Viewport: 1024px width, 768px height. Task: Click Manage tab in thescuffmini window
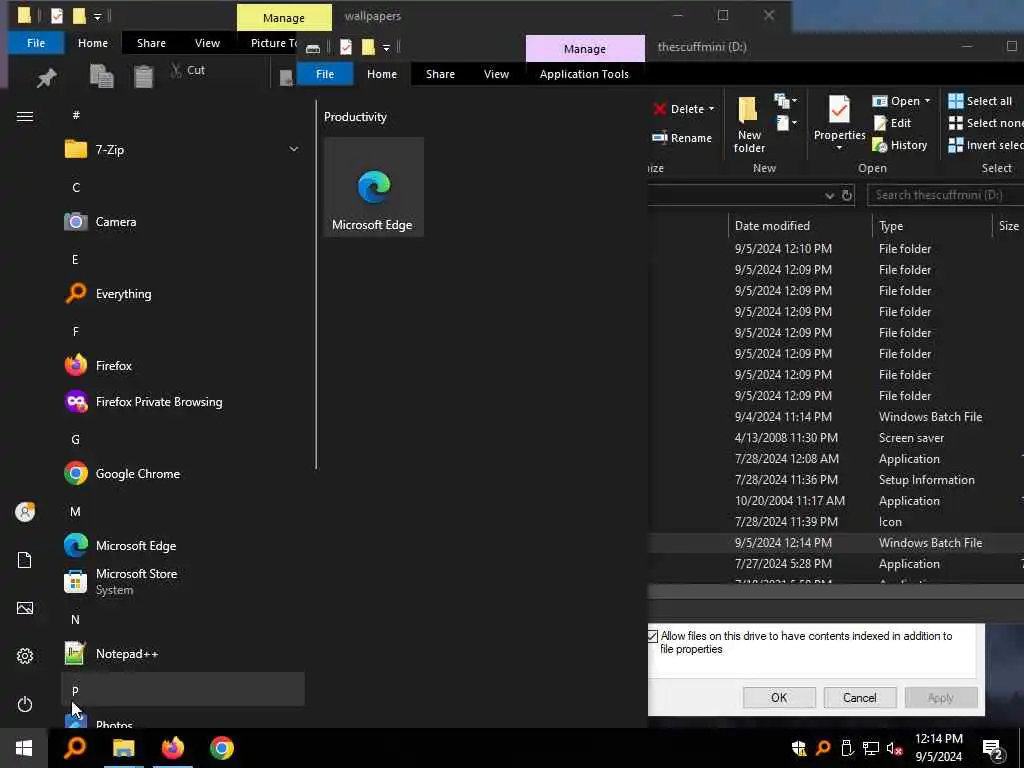click(585, 49)
